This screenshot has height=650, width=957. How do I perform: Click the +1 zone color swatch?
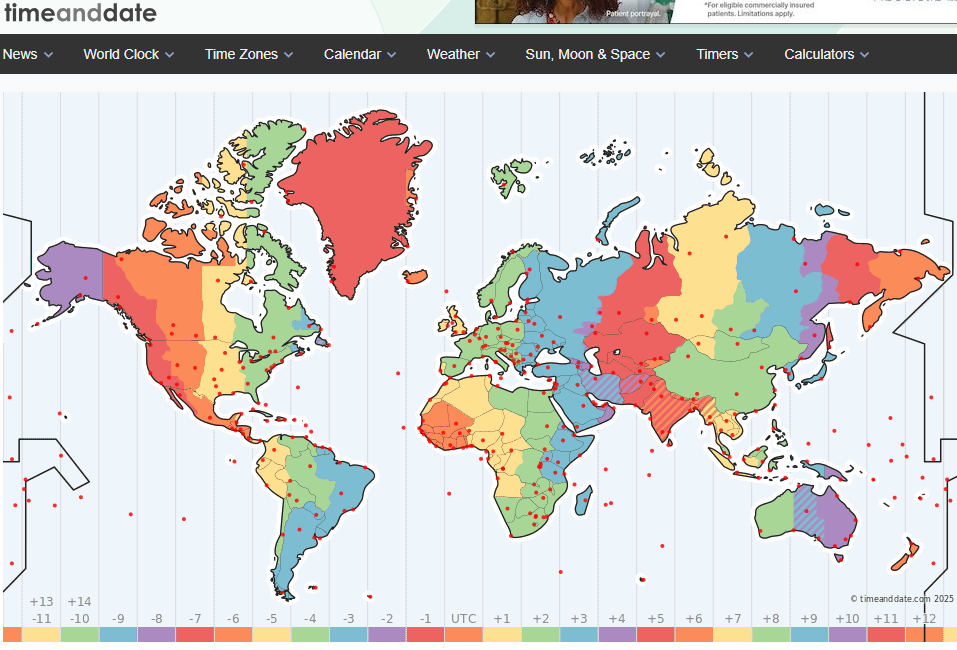502,634
